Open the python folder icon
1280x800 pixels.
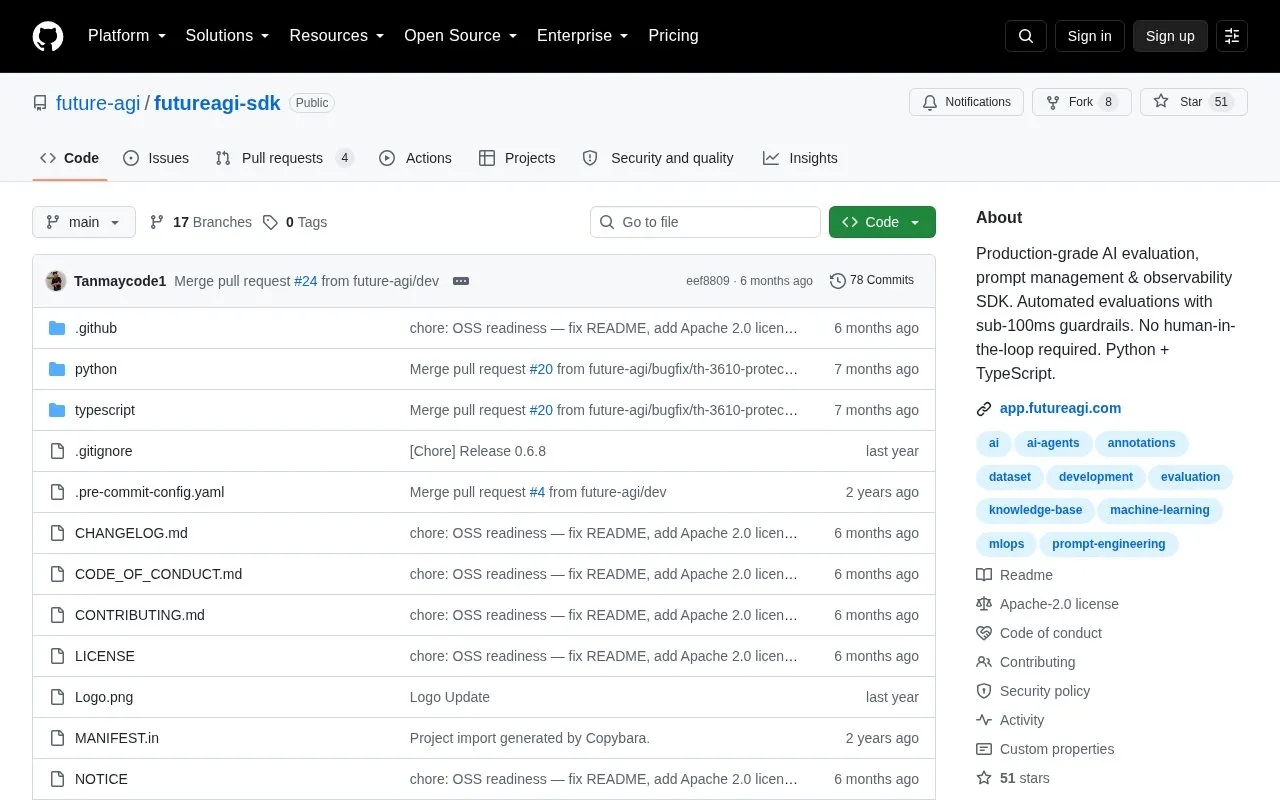coord(57,369)
